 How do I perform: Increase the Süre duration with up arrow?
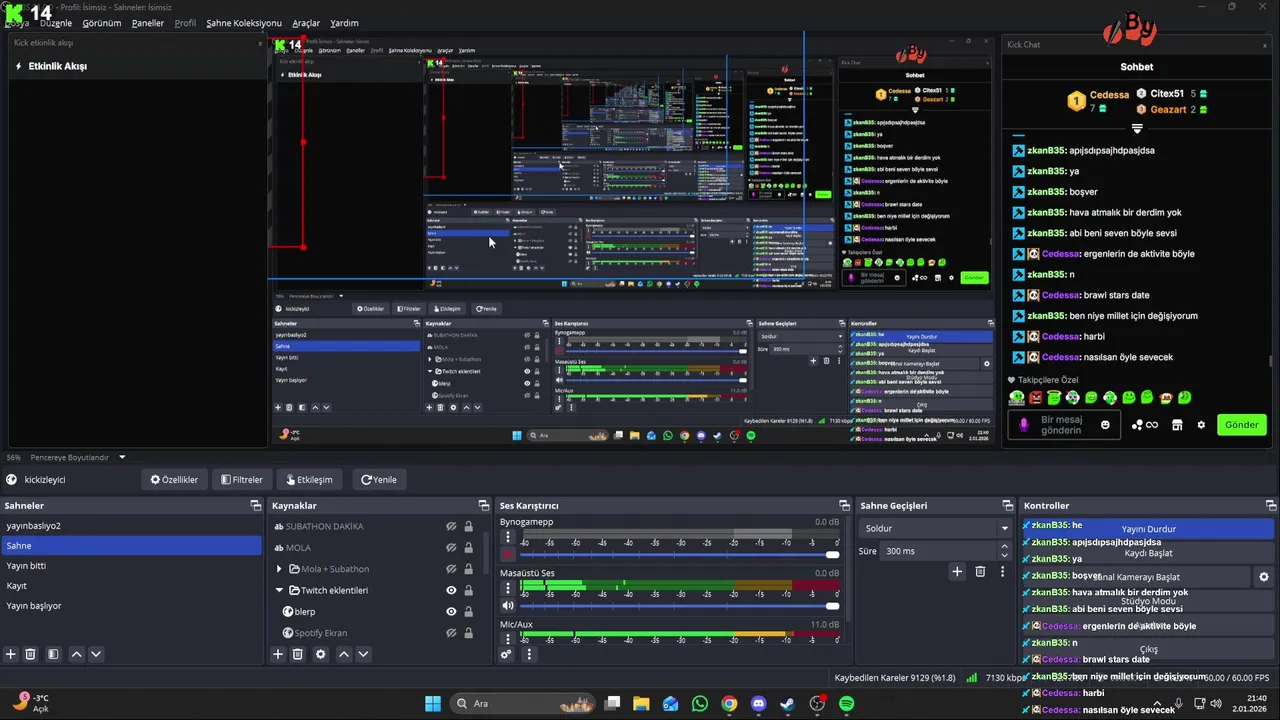[x=1004, y=546]
